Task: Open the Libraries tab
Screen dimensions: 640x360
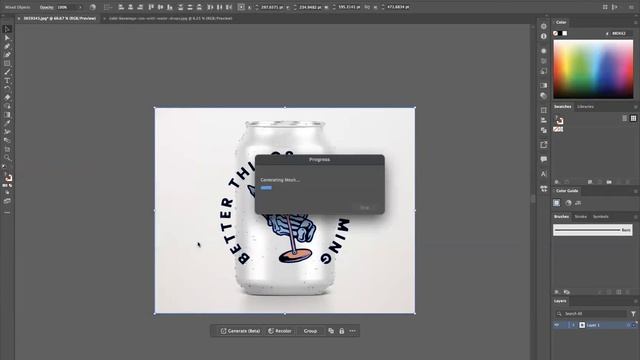Action: [x=585, y=107]
